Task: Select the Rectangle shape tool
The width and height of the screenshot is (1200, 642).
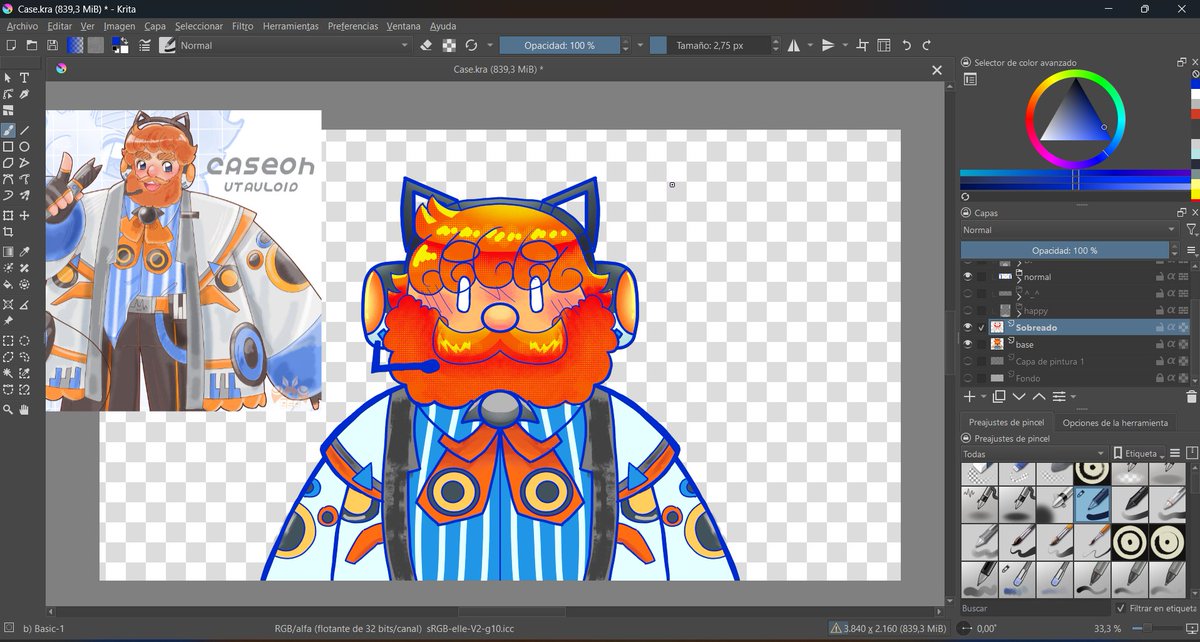Action: tap(8, 146)
